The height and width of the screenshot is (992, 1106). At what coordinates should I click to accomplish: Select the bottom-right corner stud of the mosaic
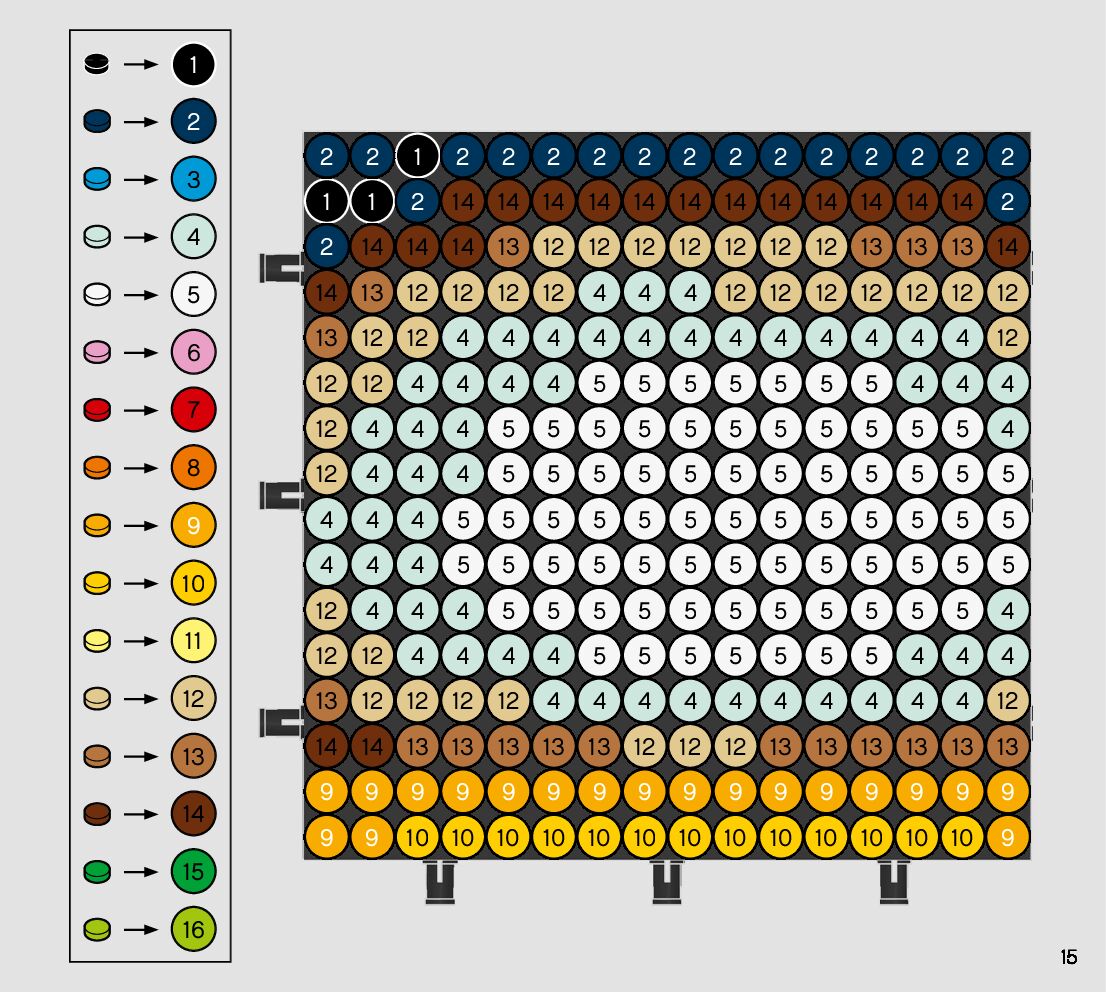(x=1007, y=836)
